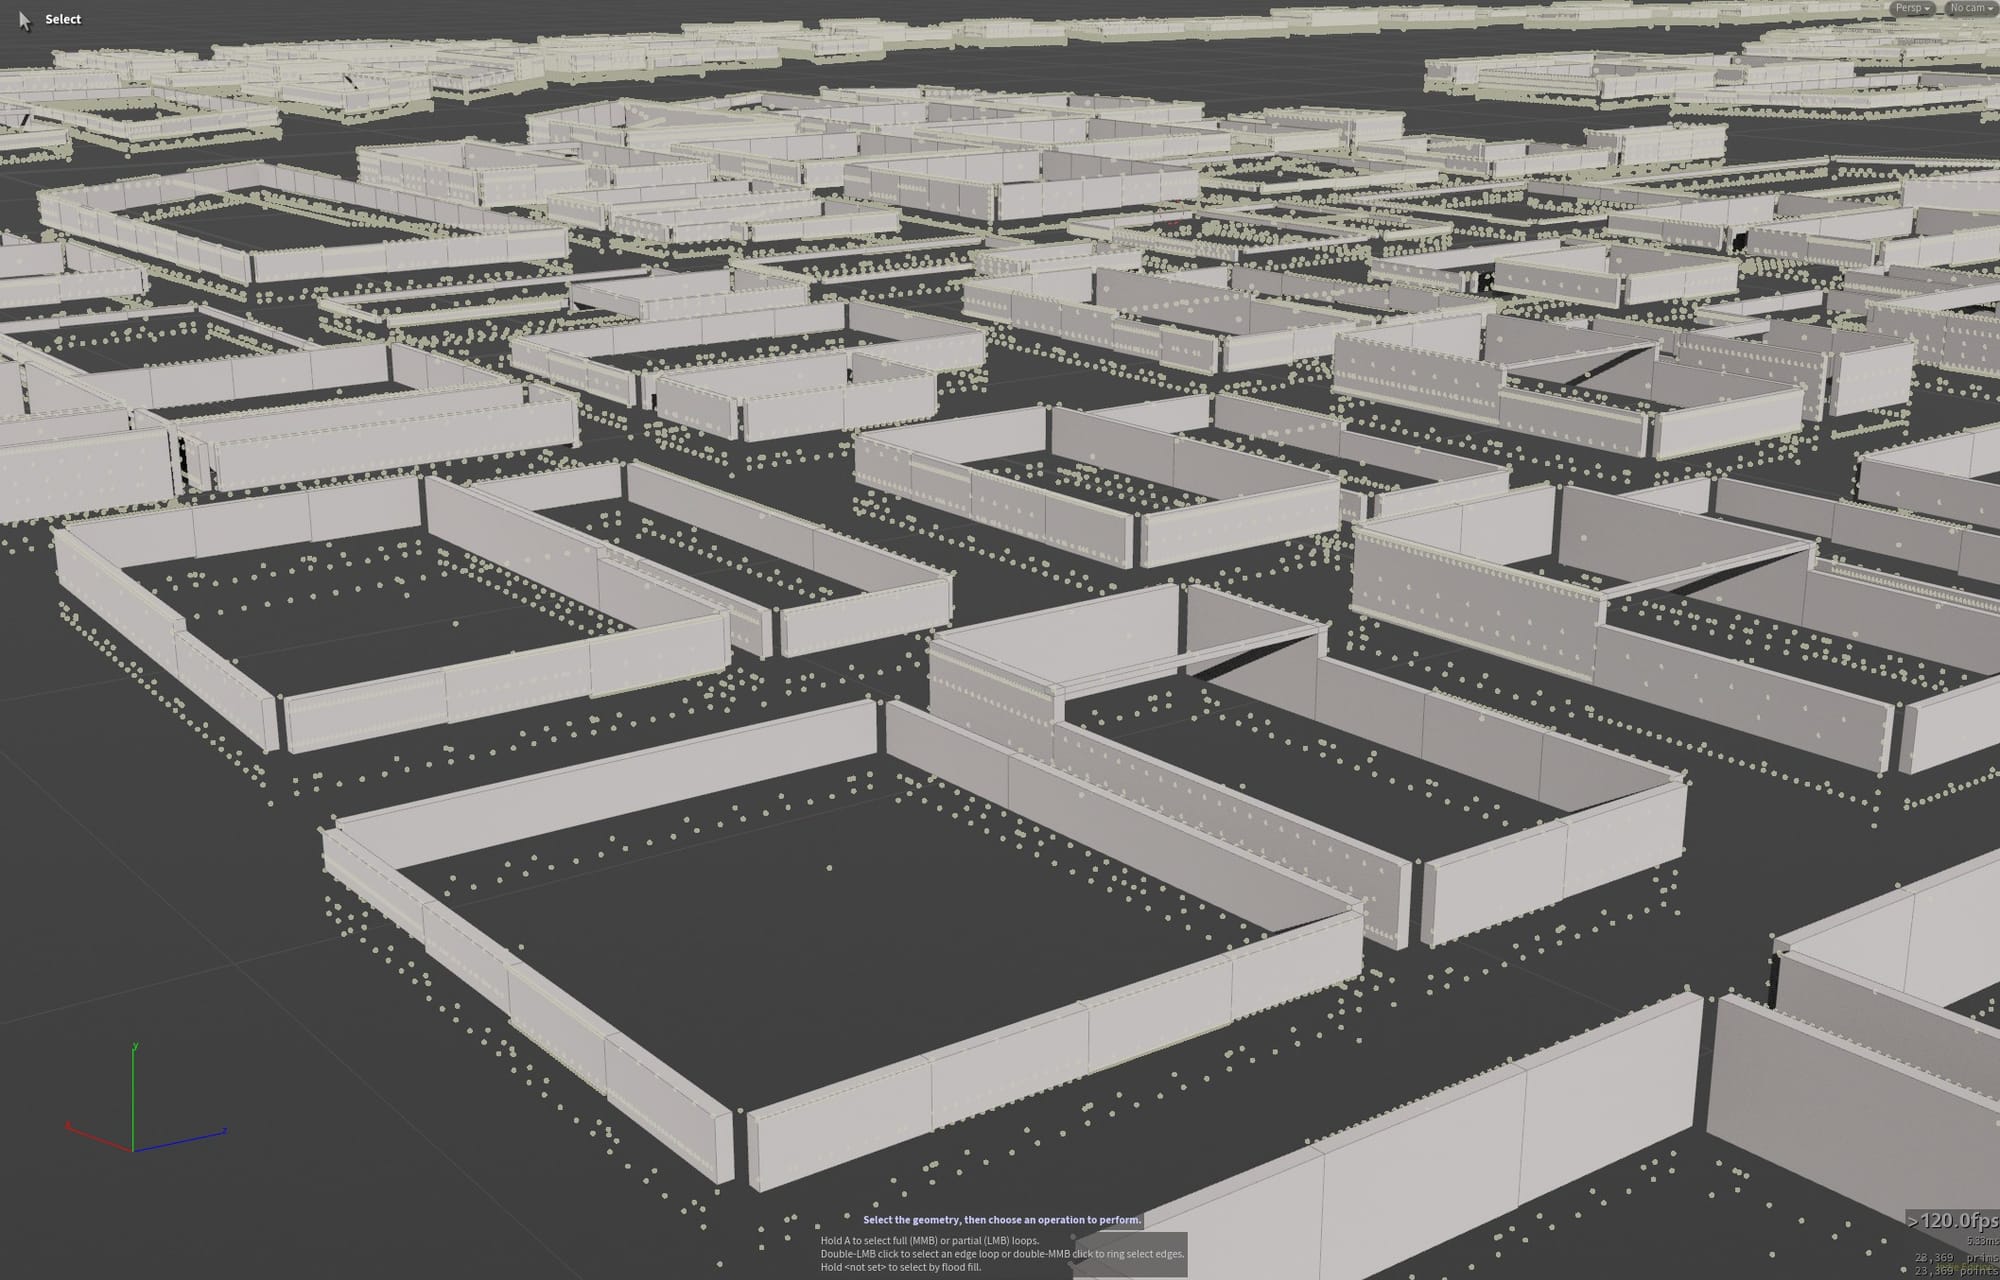The width and height of the screenshot is (2000, 1280).
Task: Open the Persp viewport projection dropdown
Action: (x=1912, y=8)
